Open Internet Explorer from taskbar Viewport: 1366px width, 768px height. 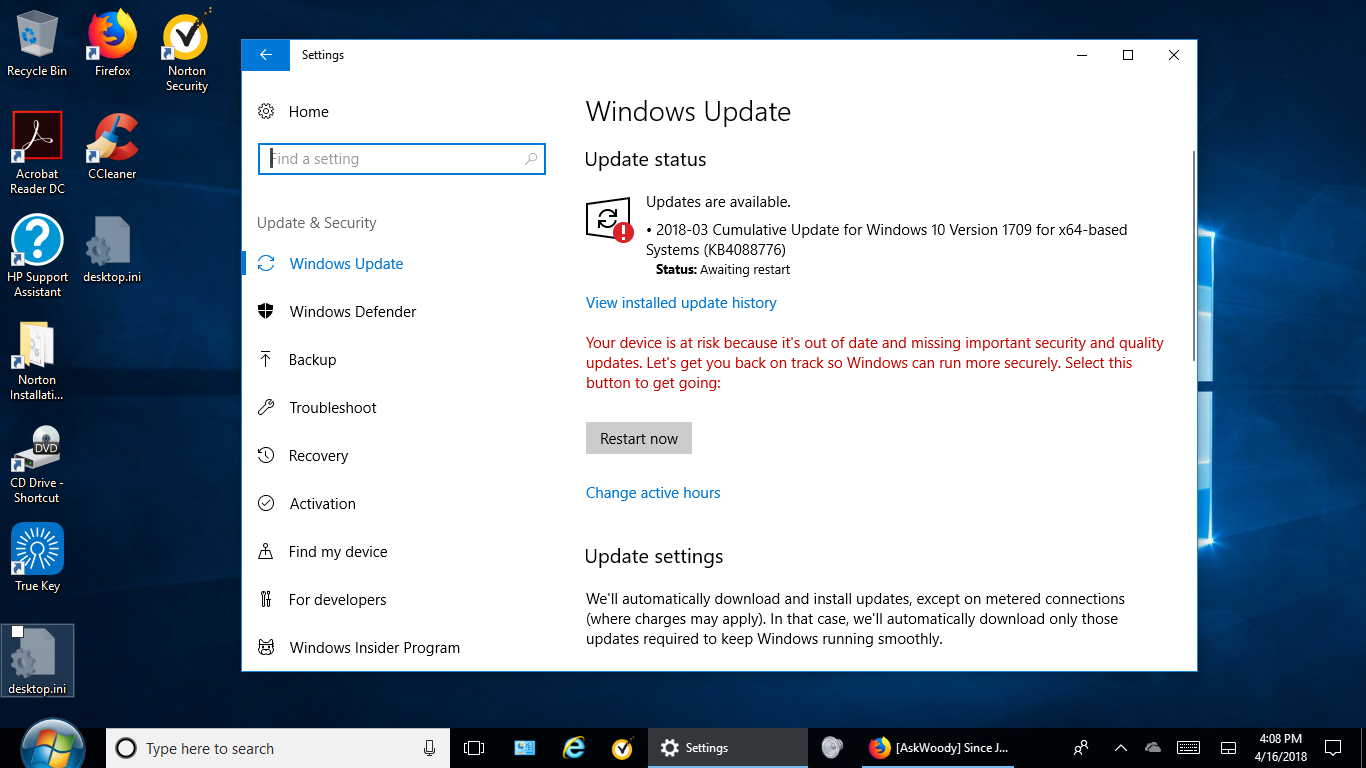point(574,748)
